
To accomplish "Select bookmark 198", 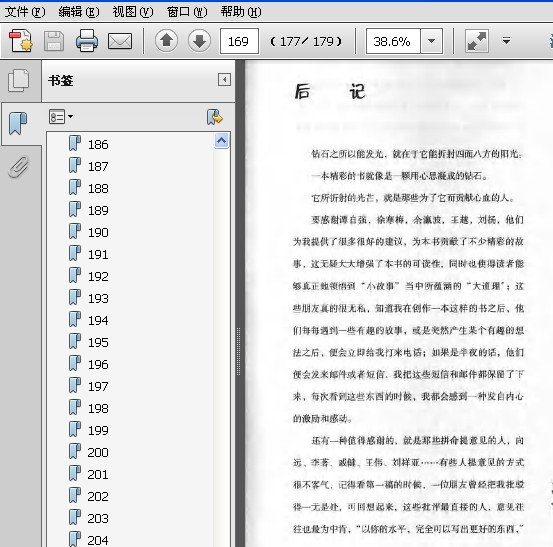I will [98, 408].
